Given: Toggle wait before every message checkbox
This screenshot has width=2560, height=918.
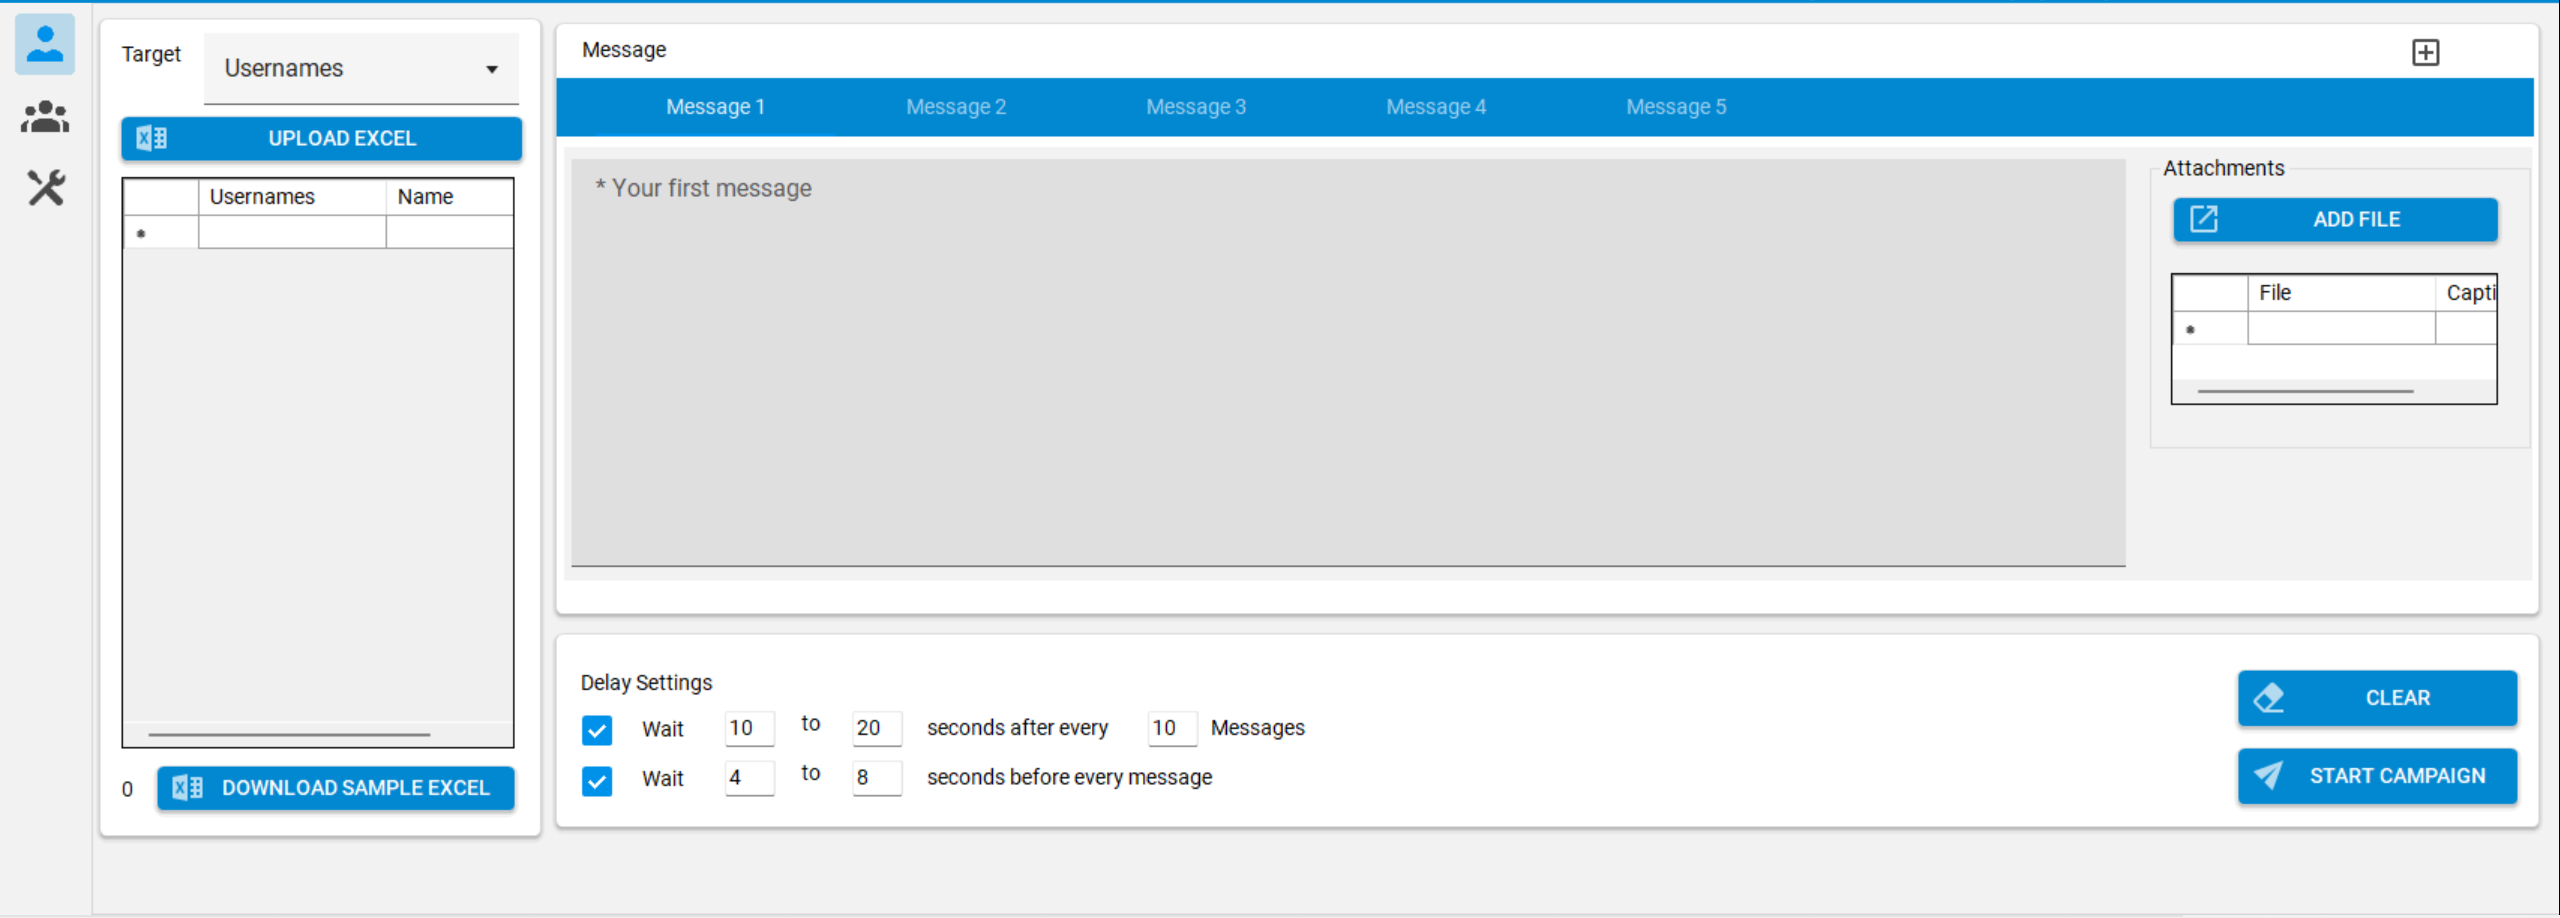Looking at the screenshot, I should coord(597,779).
